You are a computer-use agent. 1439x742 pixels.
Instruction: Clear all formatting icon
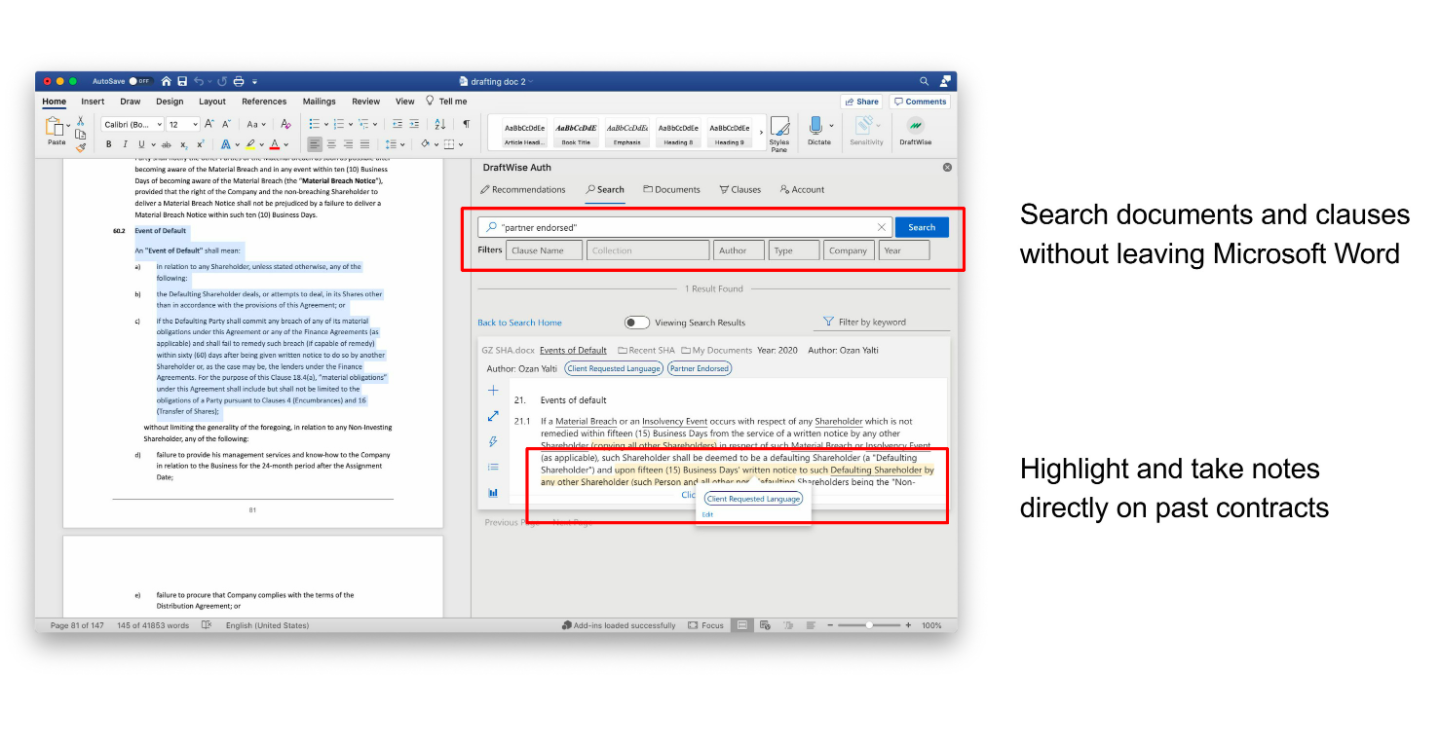point(286,124)
